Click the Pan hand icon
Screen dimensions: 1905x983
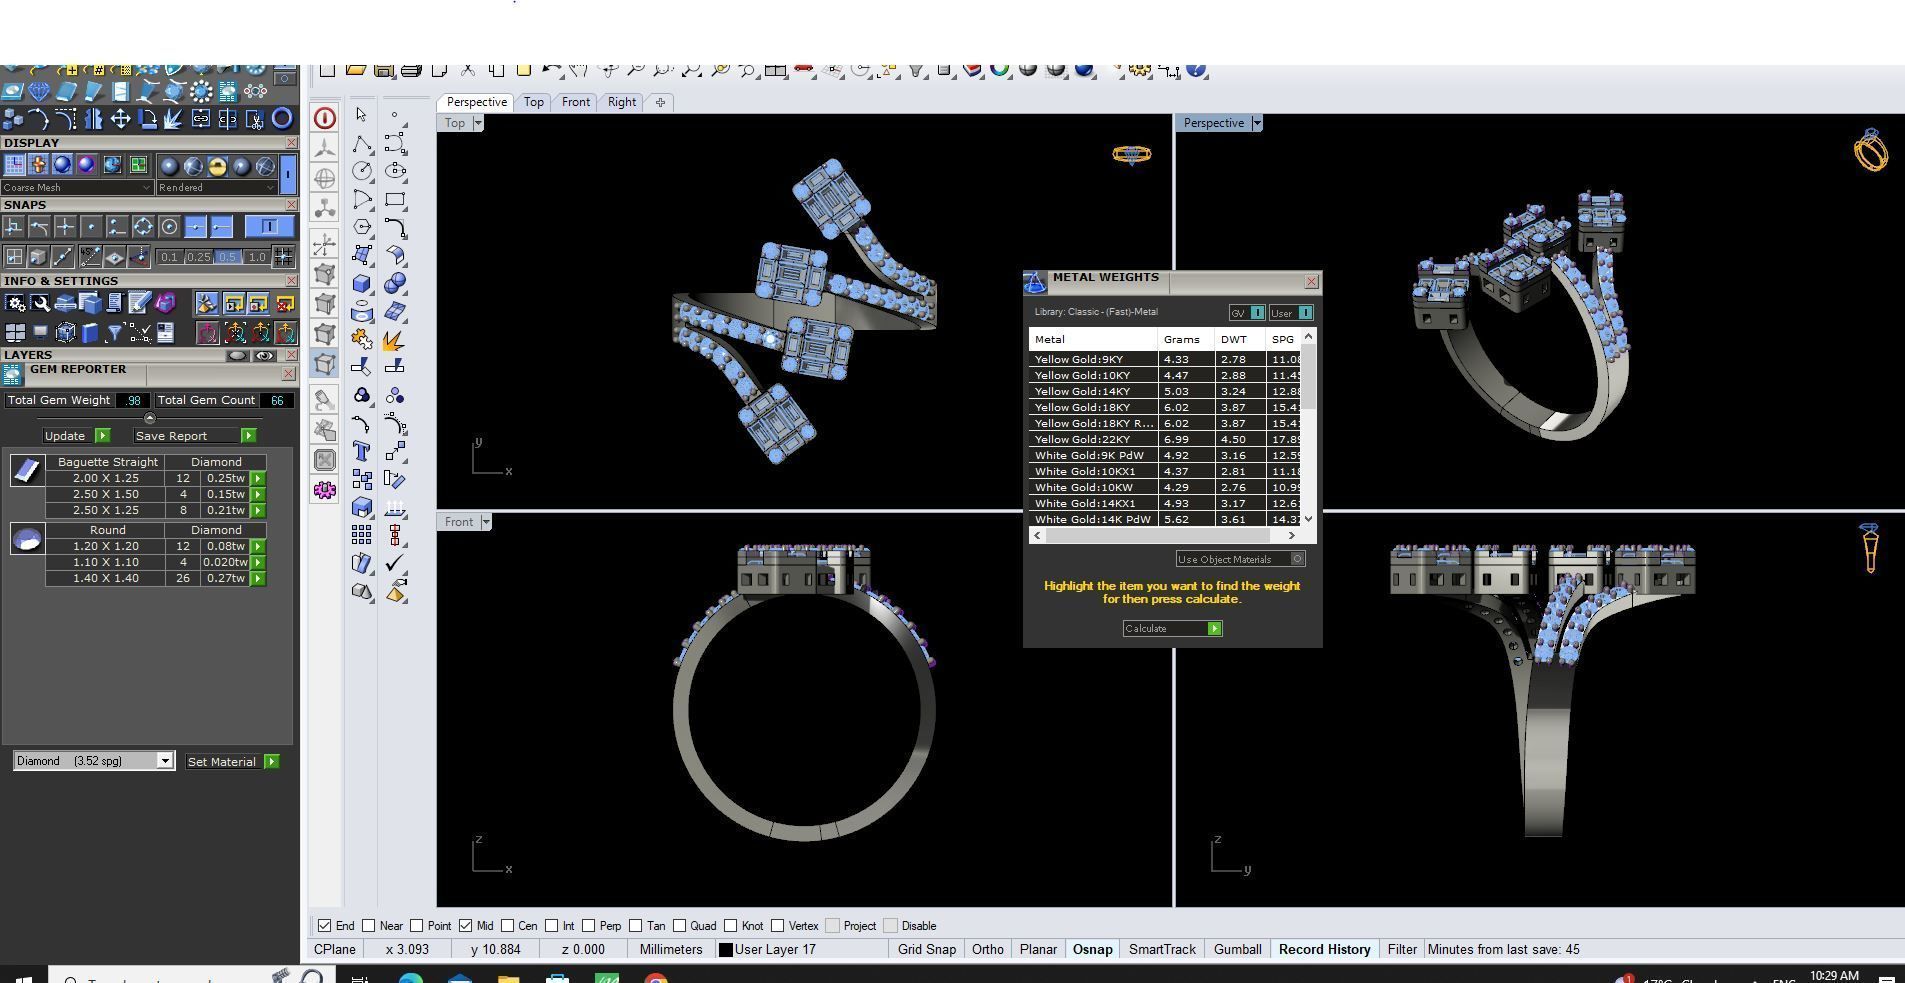579,69
